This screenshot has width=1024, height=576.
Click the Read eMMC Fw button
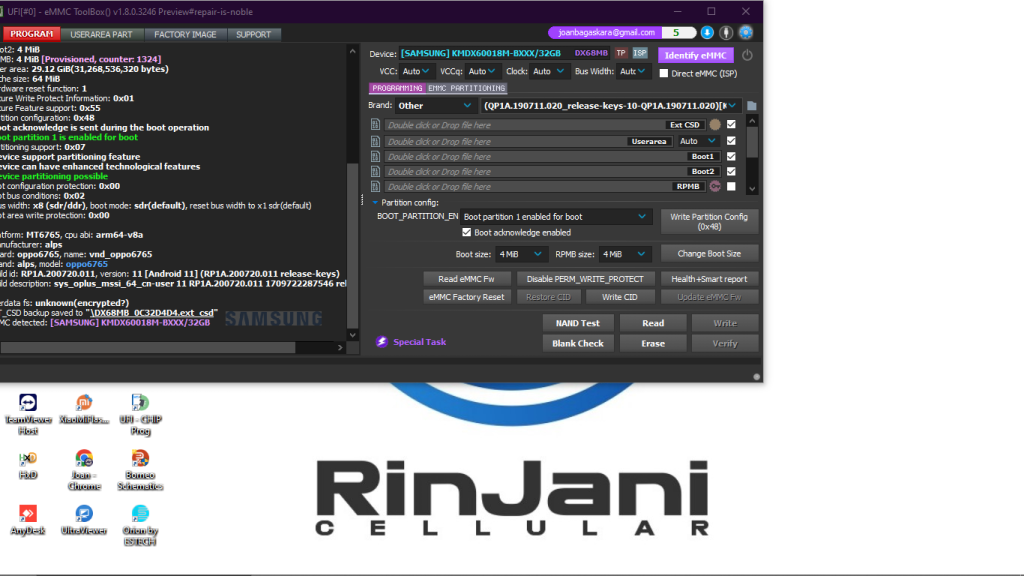466,279
